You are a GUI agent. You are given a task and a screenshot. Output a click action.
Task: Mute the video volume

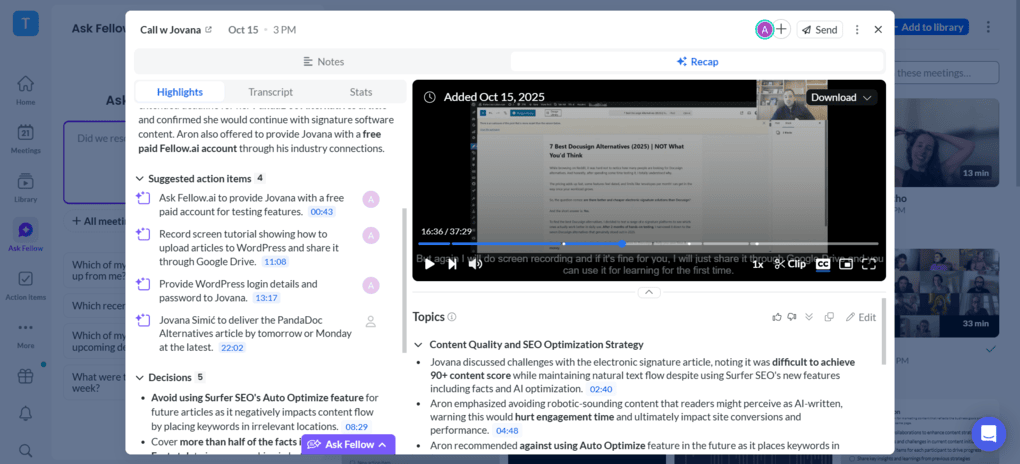click(475, 264)
